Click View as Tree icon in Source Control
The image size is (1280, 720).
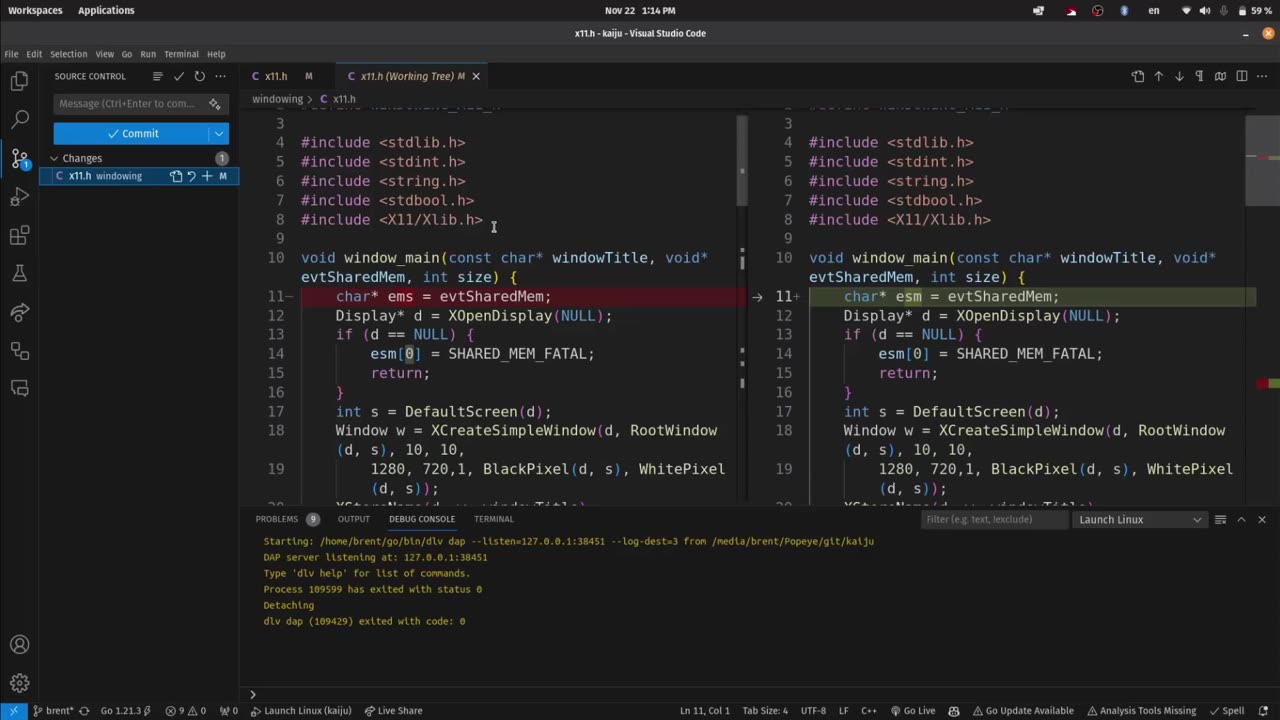point(157,76)
